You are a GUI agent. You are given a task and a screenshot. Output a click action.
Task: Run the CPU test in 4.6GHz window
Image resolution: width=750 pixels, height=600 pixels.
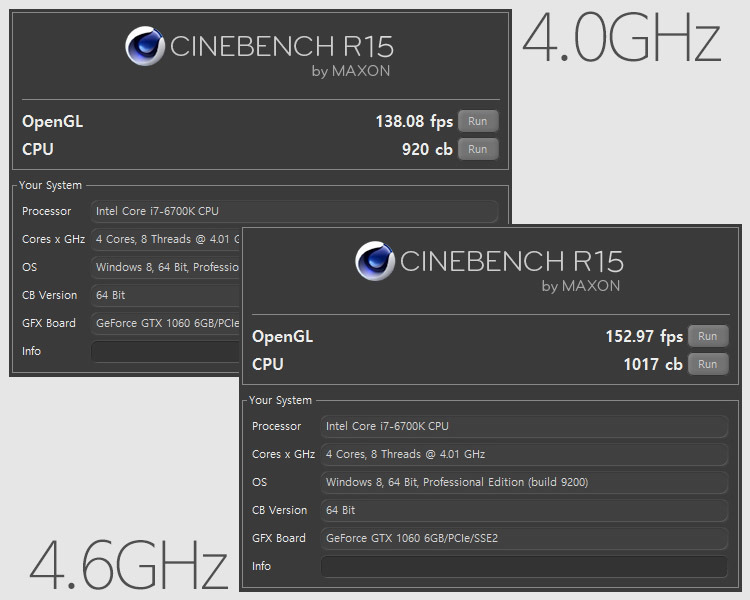[708, 364]
